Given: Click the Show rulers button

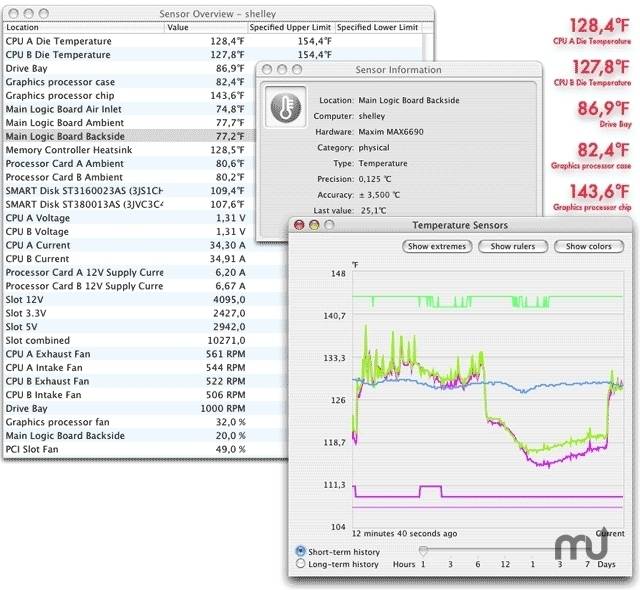Looking at the screenshot, I should coord(513,246).
